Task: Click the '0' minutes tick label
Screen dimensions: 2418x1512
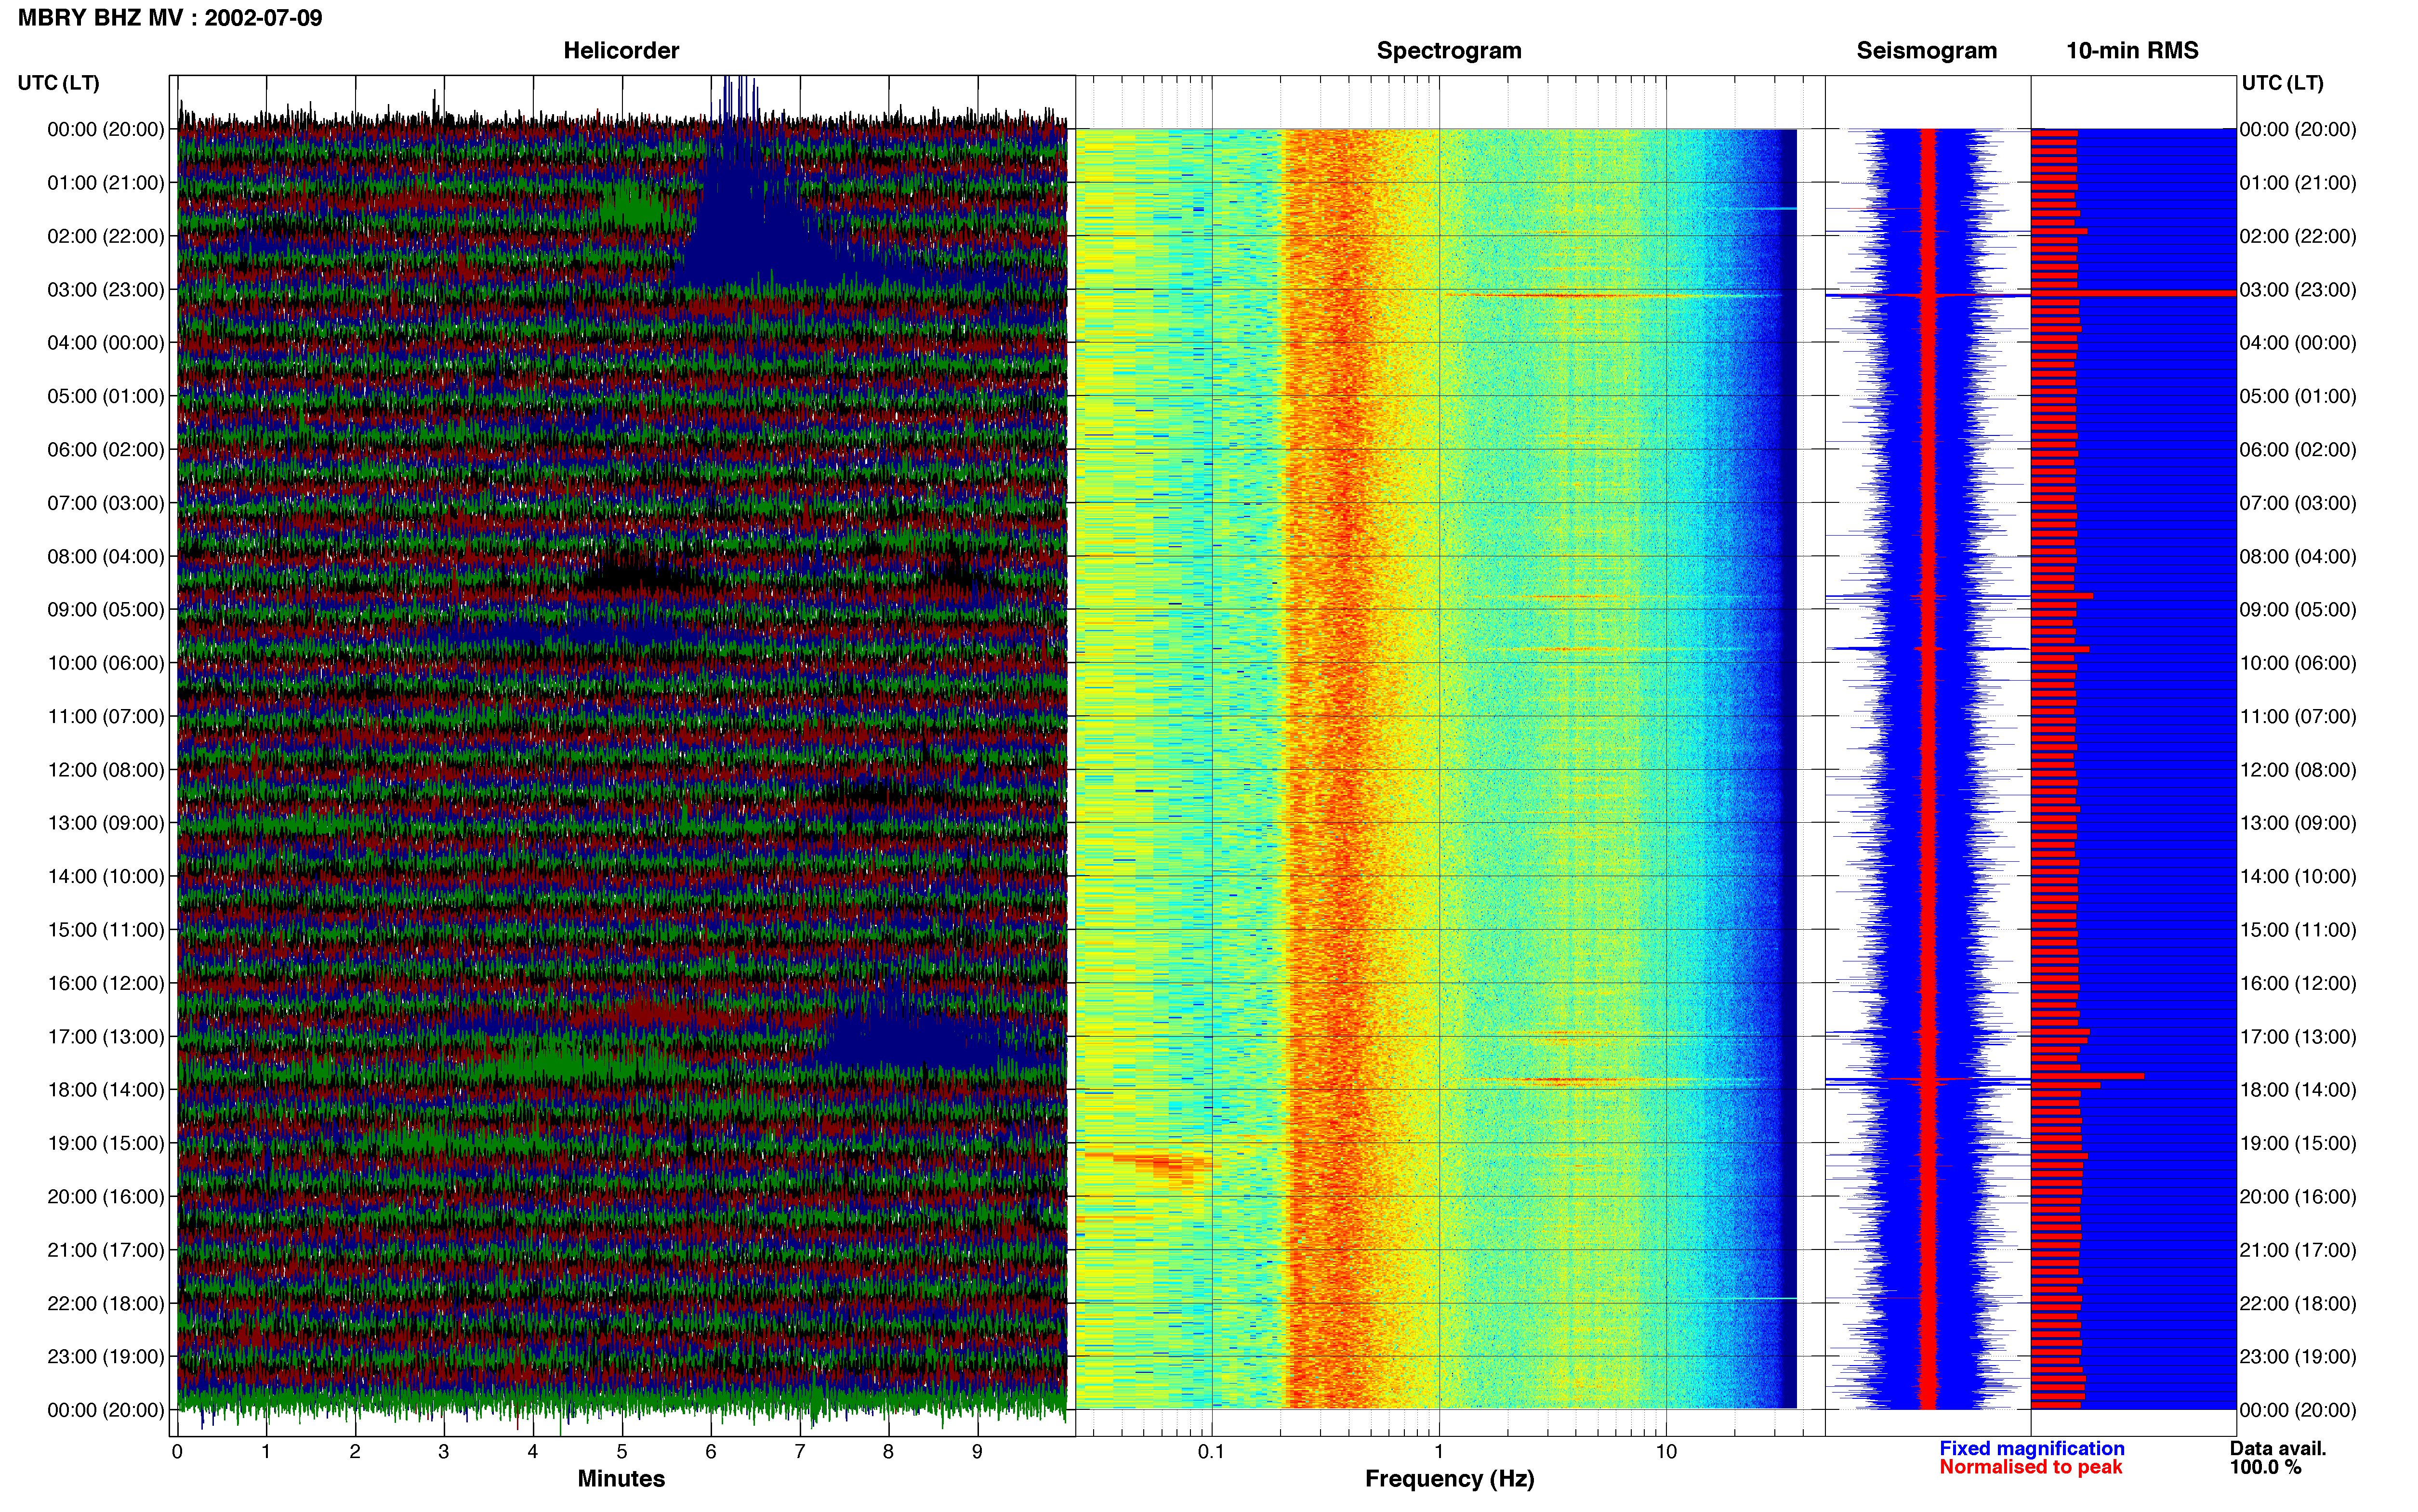Action: tap(177, 1452)
